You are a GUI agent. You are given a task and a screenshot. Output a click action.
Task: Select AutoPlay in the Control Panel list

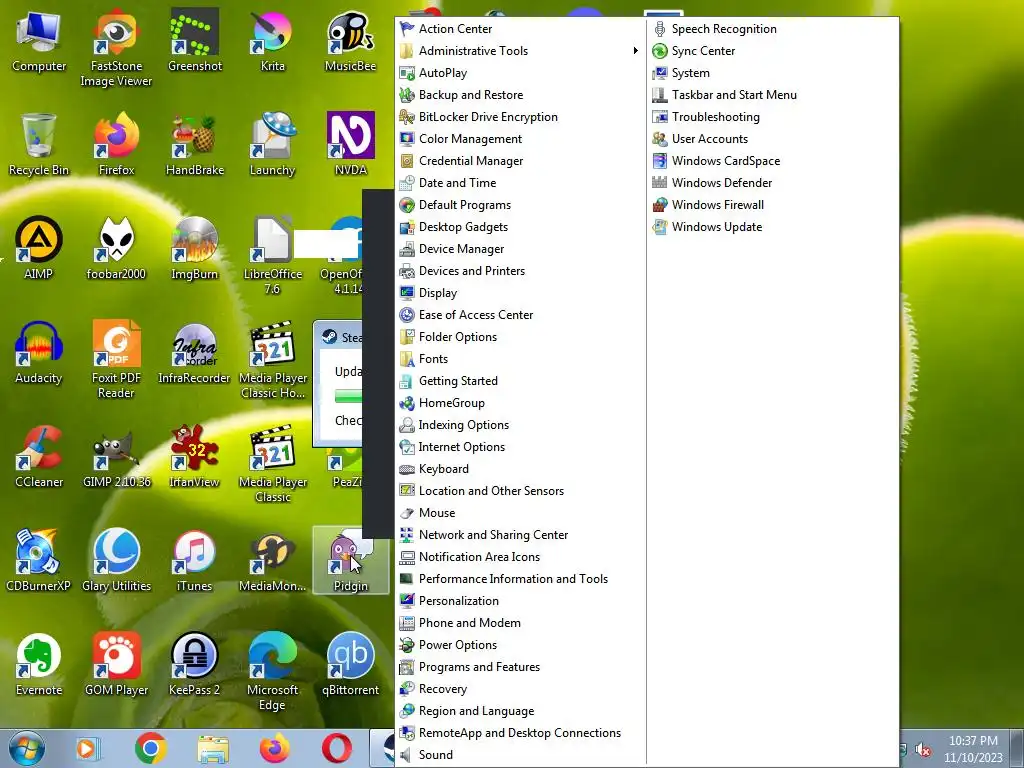520,72
